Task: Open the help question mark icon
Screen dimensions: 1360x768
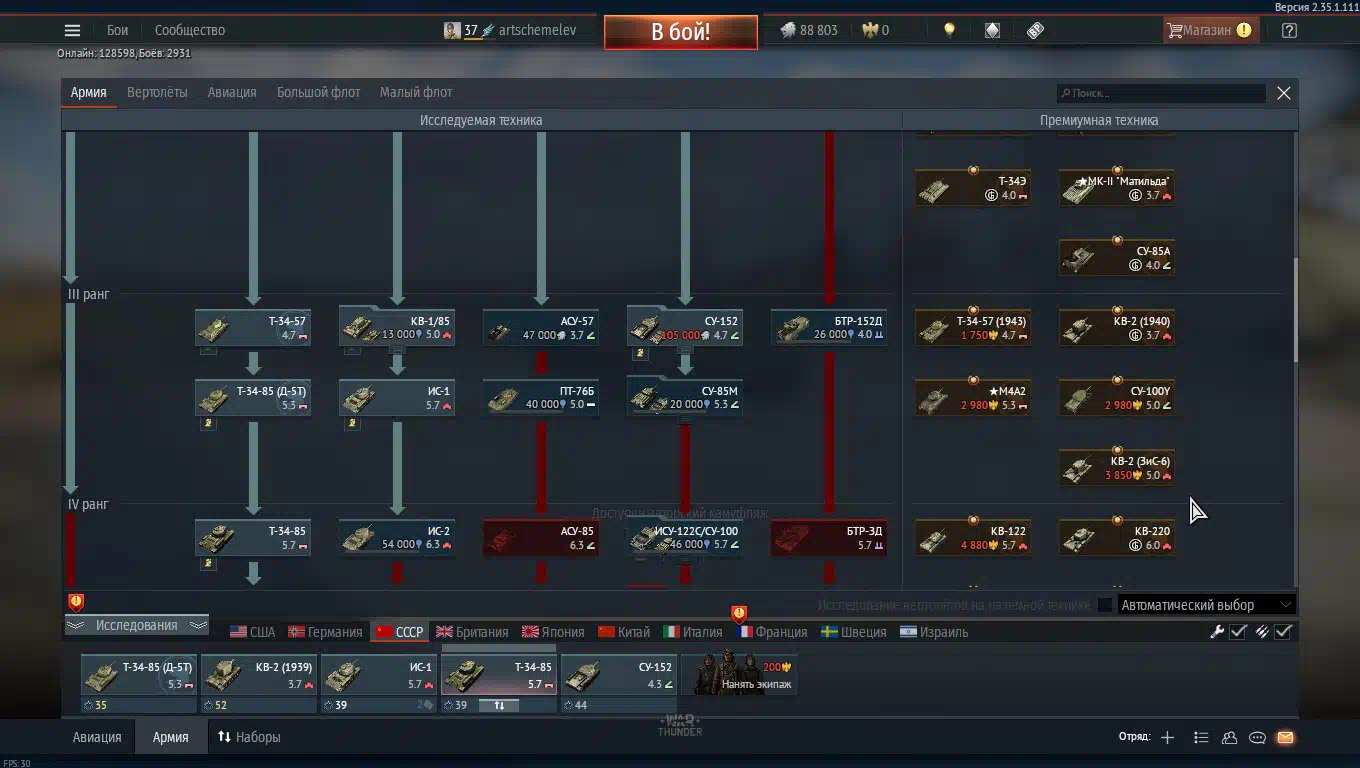Action: coord(1289,30)
